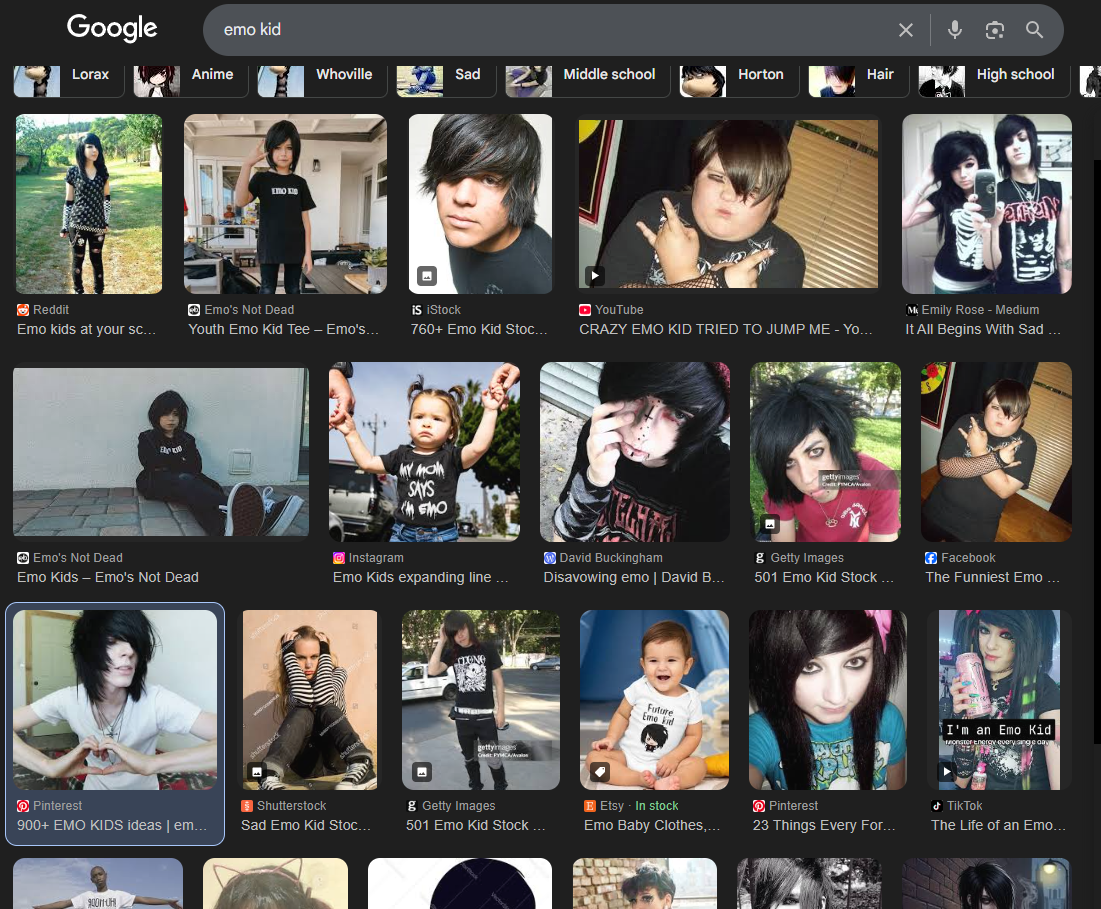Image resolution: width=1101 pixels, height=909 pixels.
Task: Start voice search with microphone icon
Action: (x=954, y=30)
